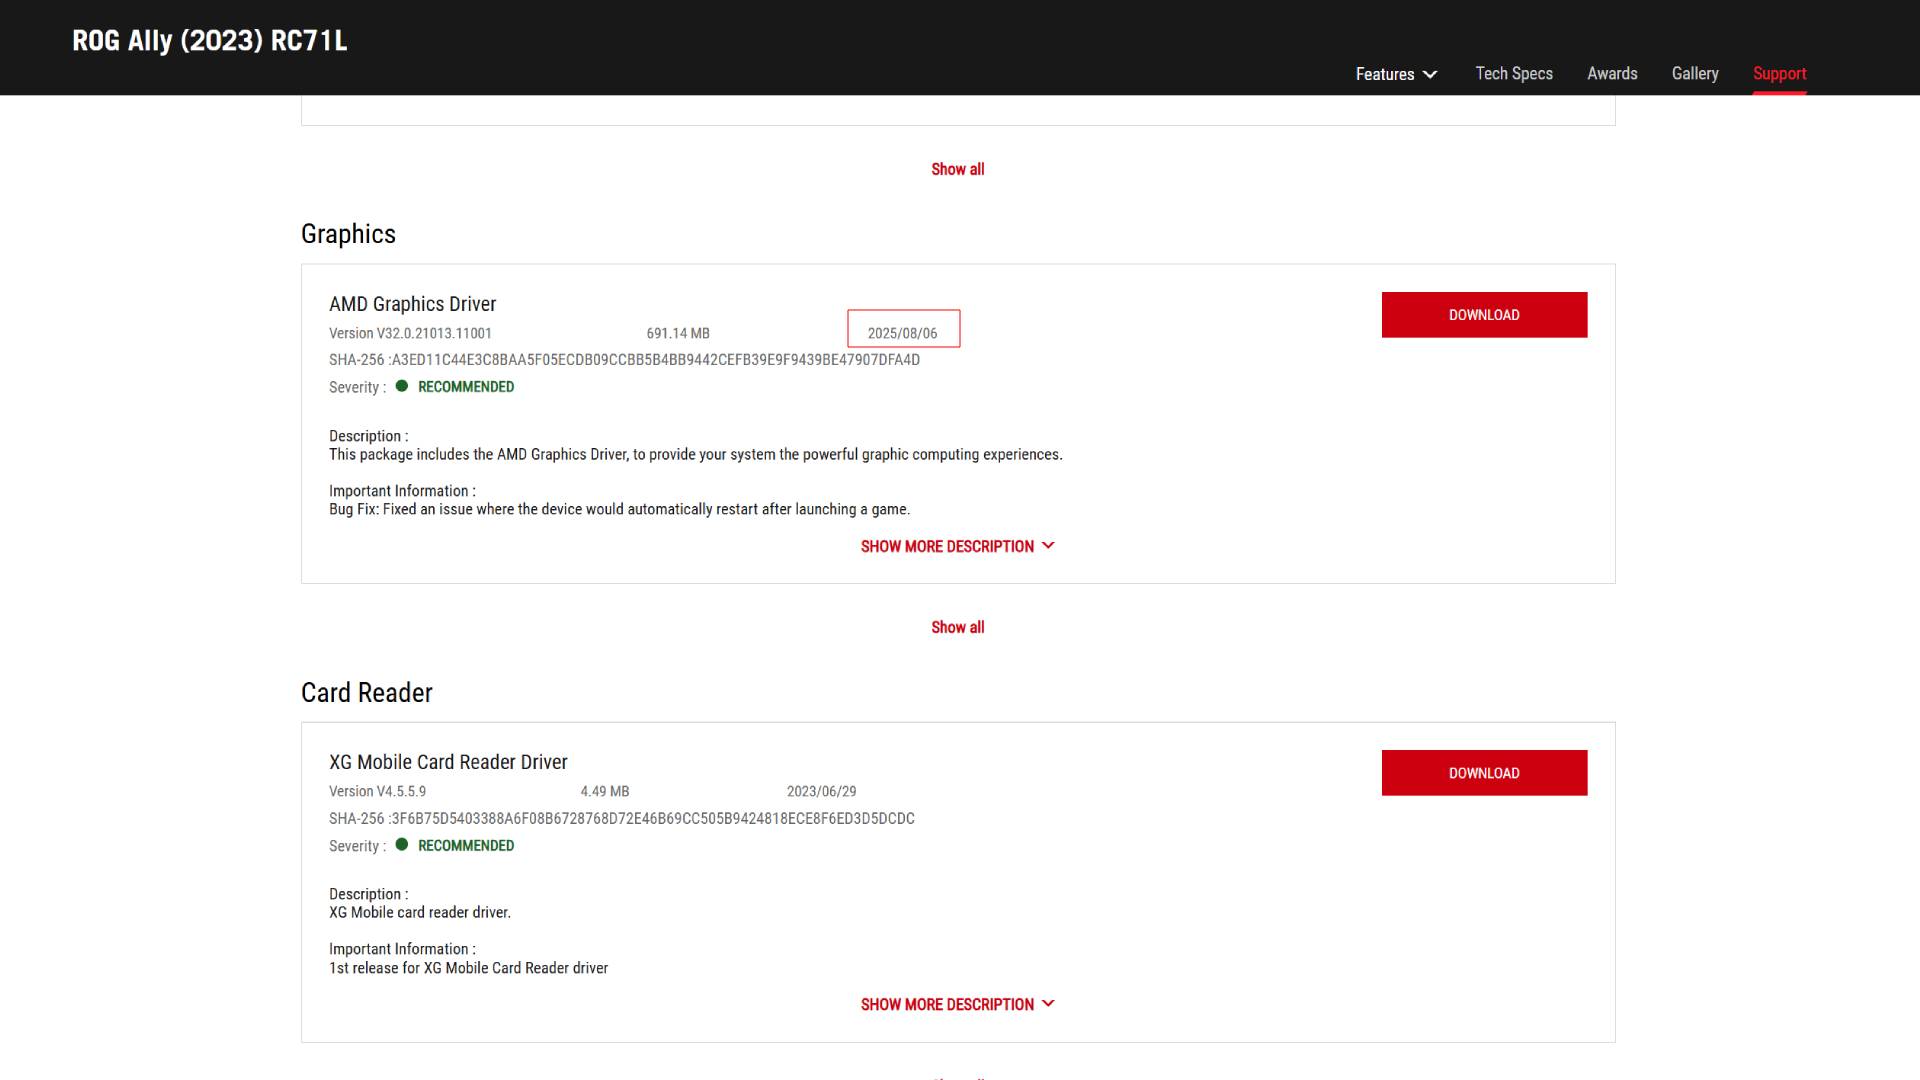Select the highlighted date 2025/08/06 field
The image size is (1920, 1080).
[x=903, y=328]
